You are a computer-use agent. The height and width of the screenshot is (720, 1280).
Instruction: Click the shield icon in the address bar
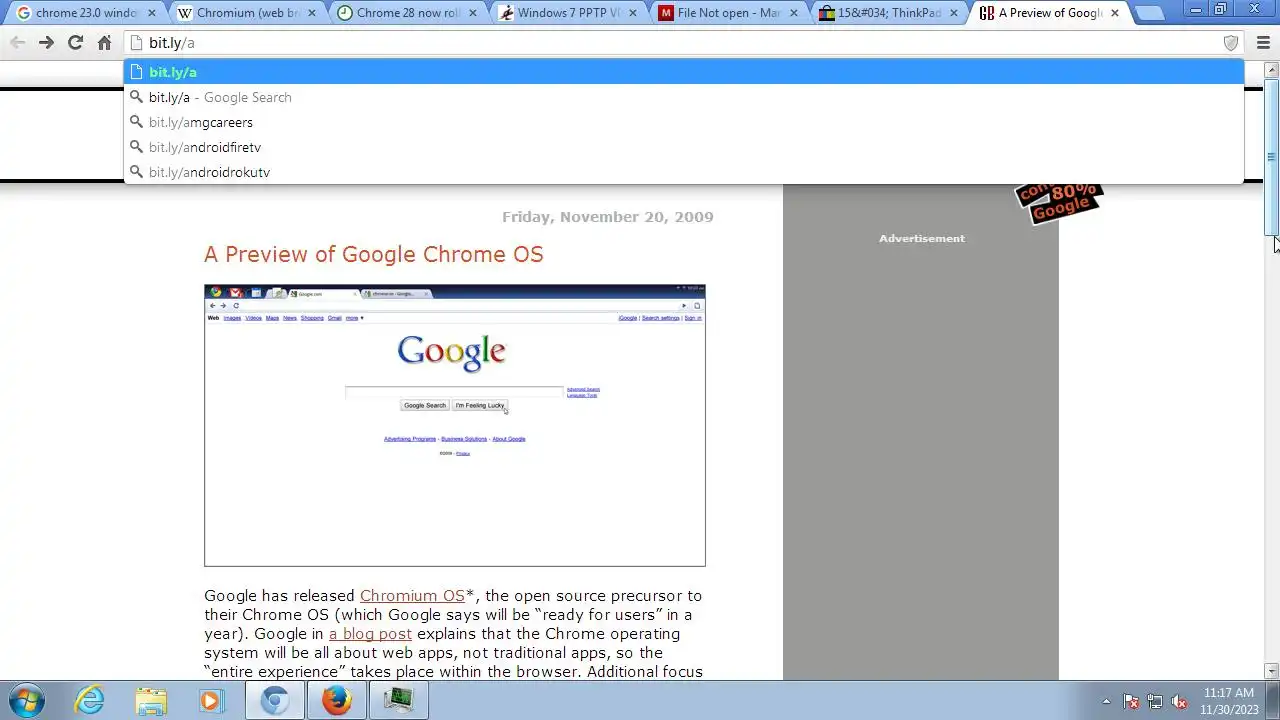(1231, 43)
